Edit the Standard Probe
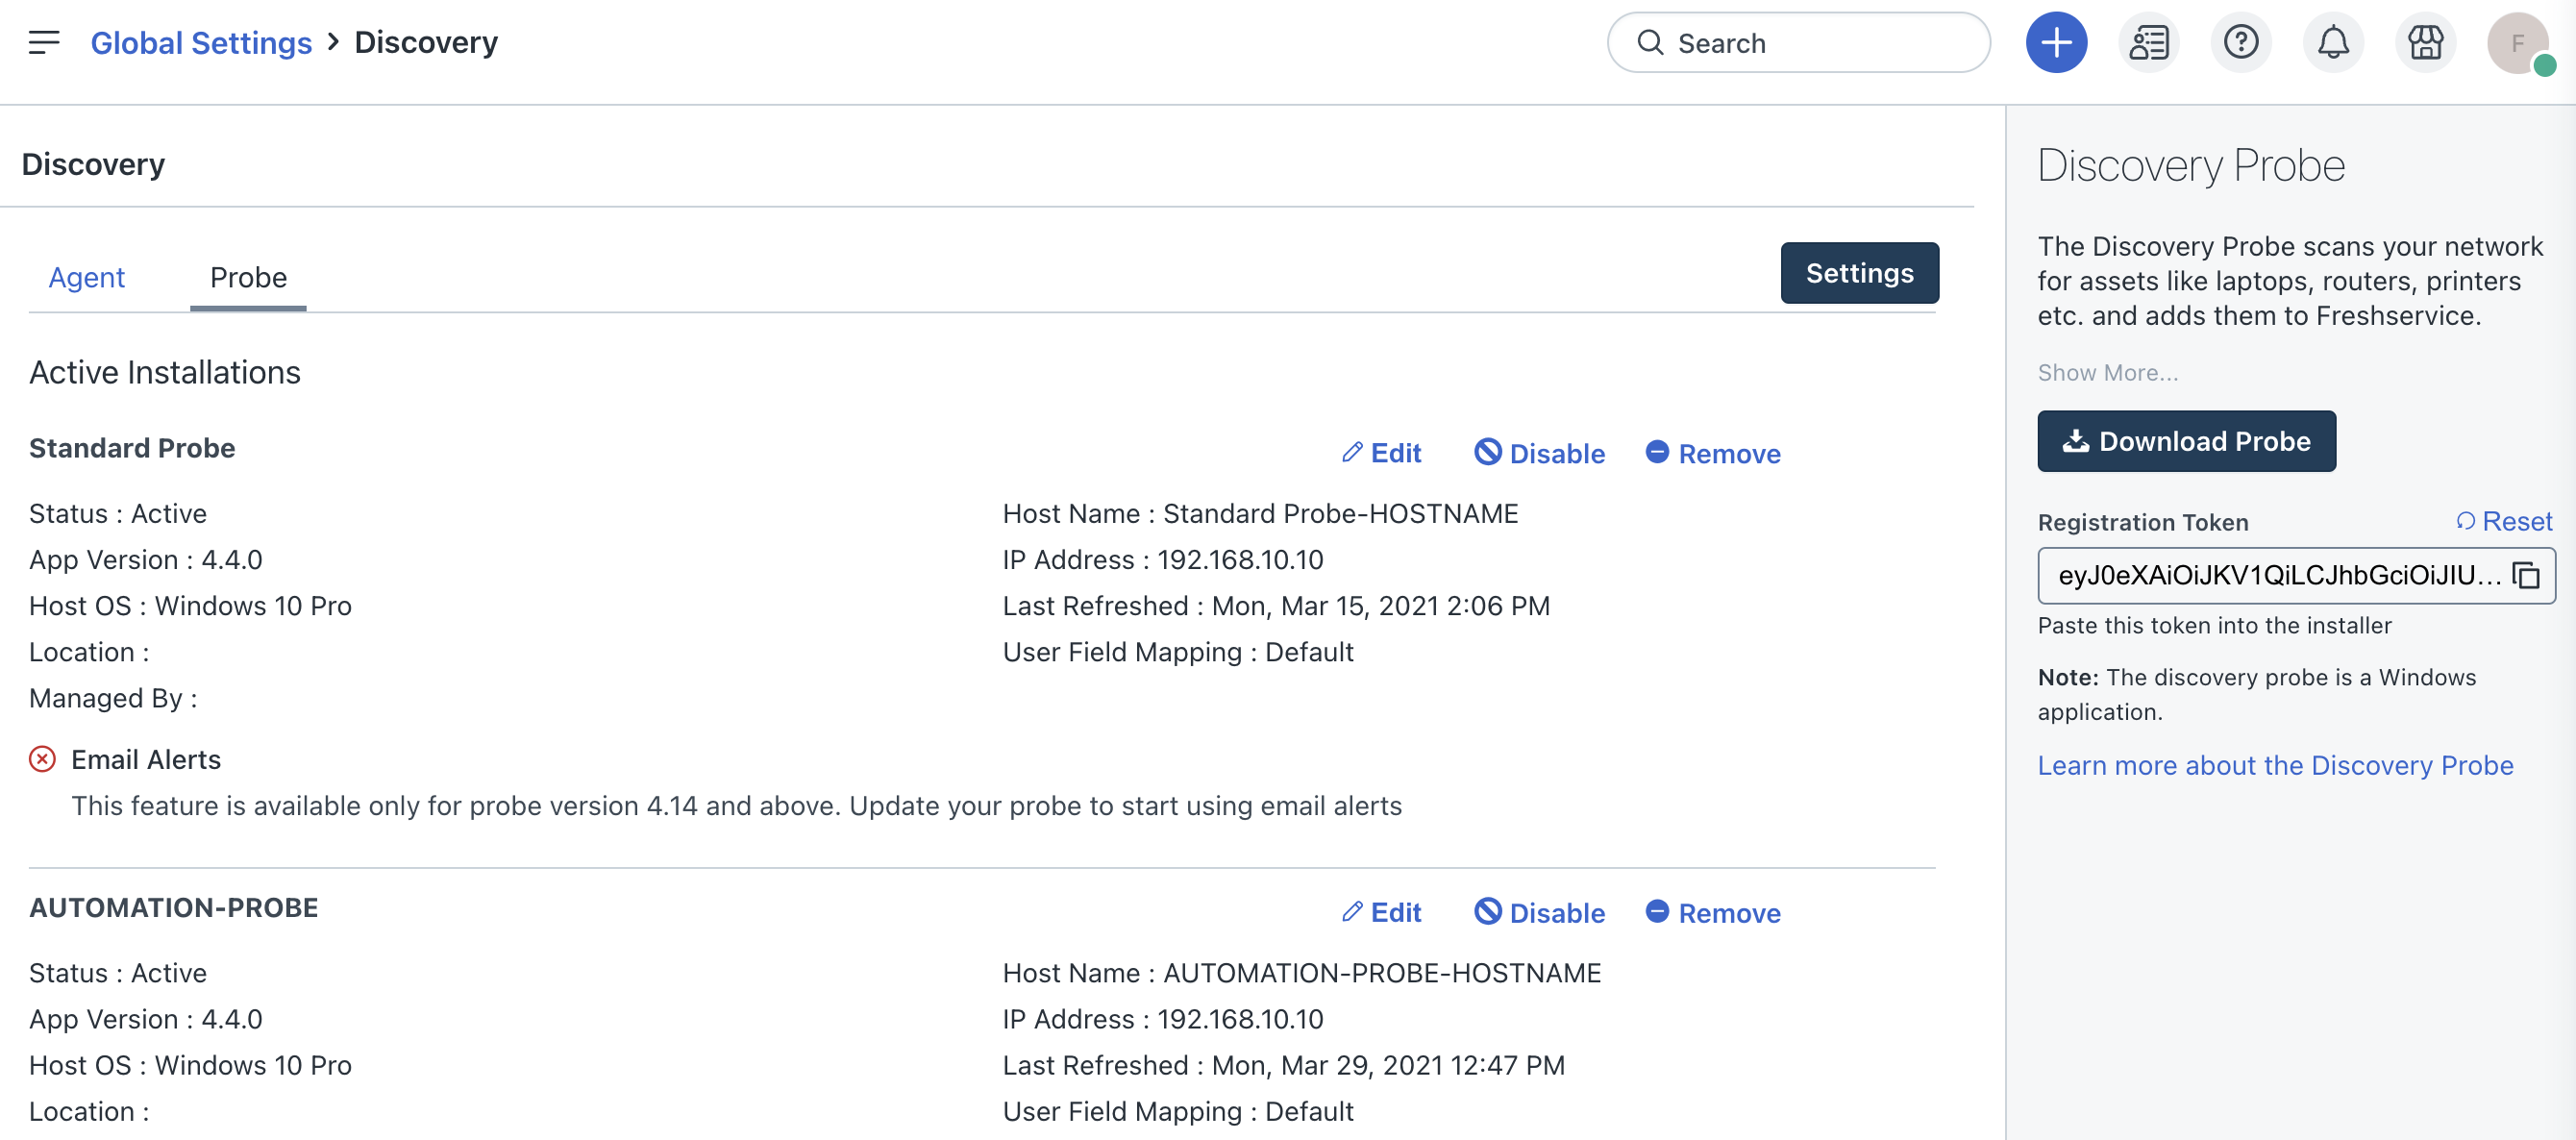 tap(1381, 453)
